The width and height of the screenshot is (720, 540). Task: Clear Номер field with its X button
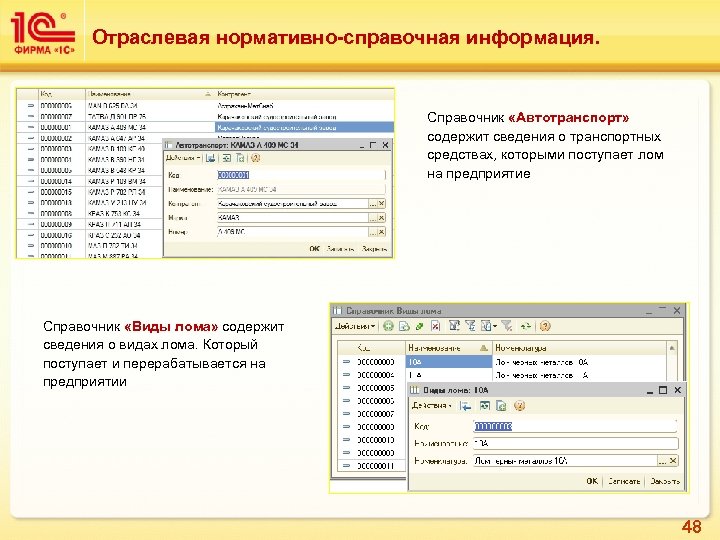tap(381, 232)
